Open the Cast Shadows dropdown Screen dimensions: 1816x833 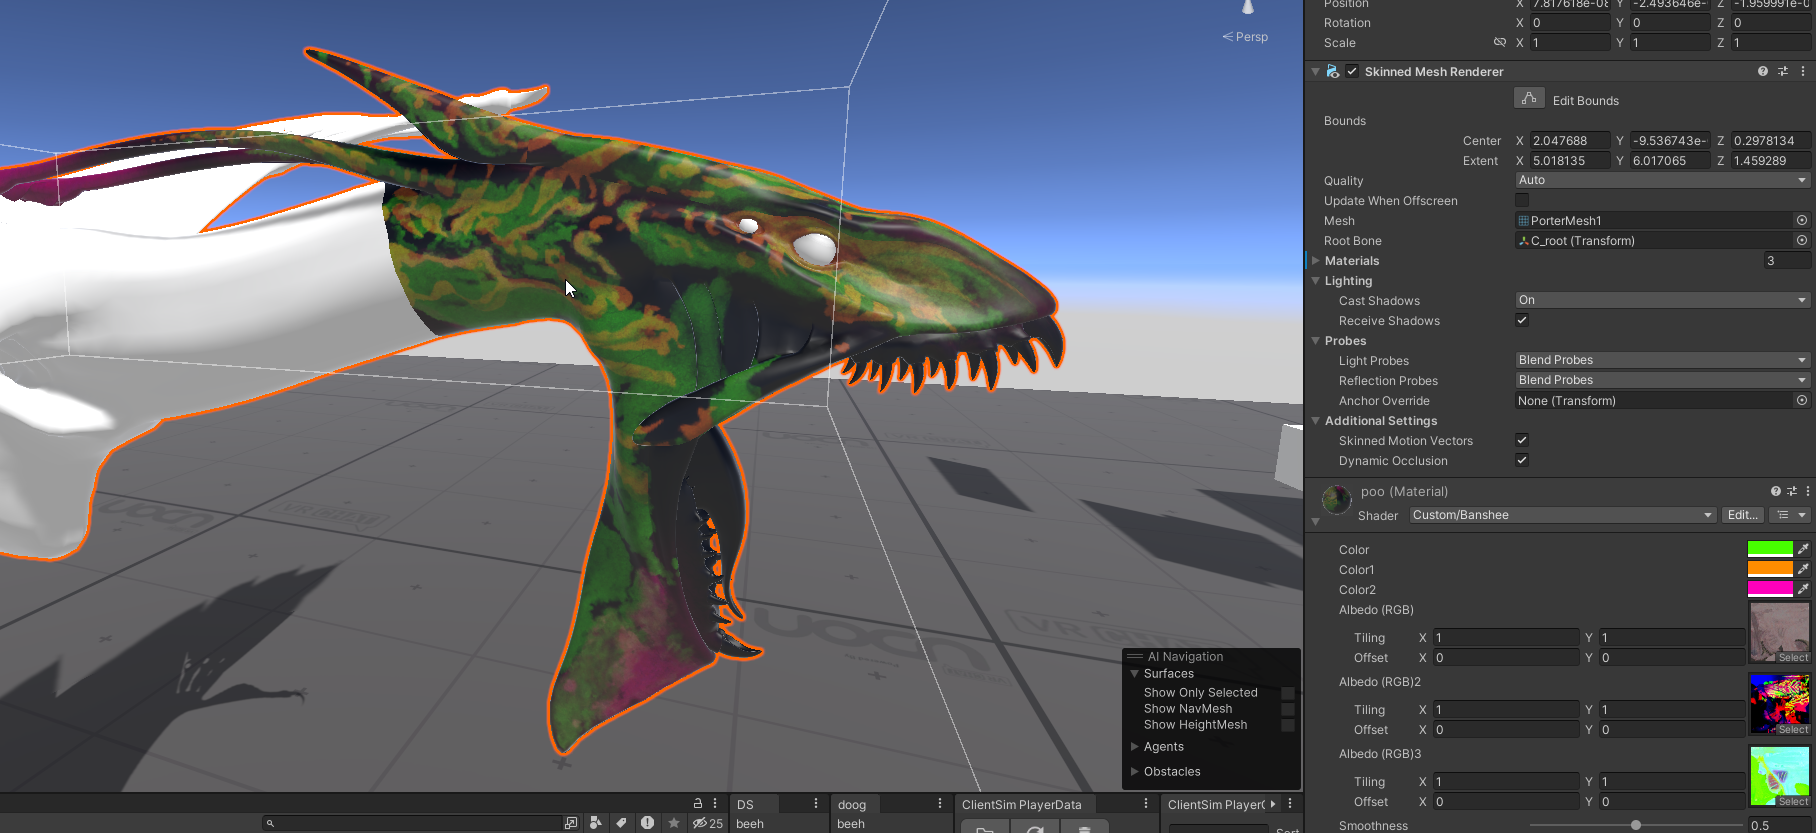[x=1662, y=301]
